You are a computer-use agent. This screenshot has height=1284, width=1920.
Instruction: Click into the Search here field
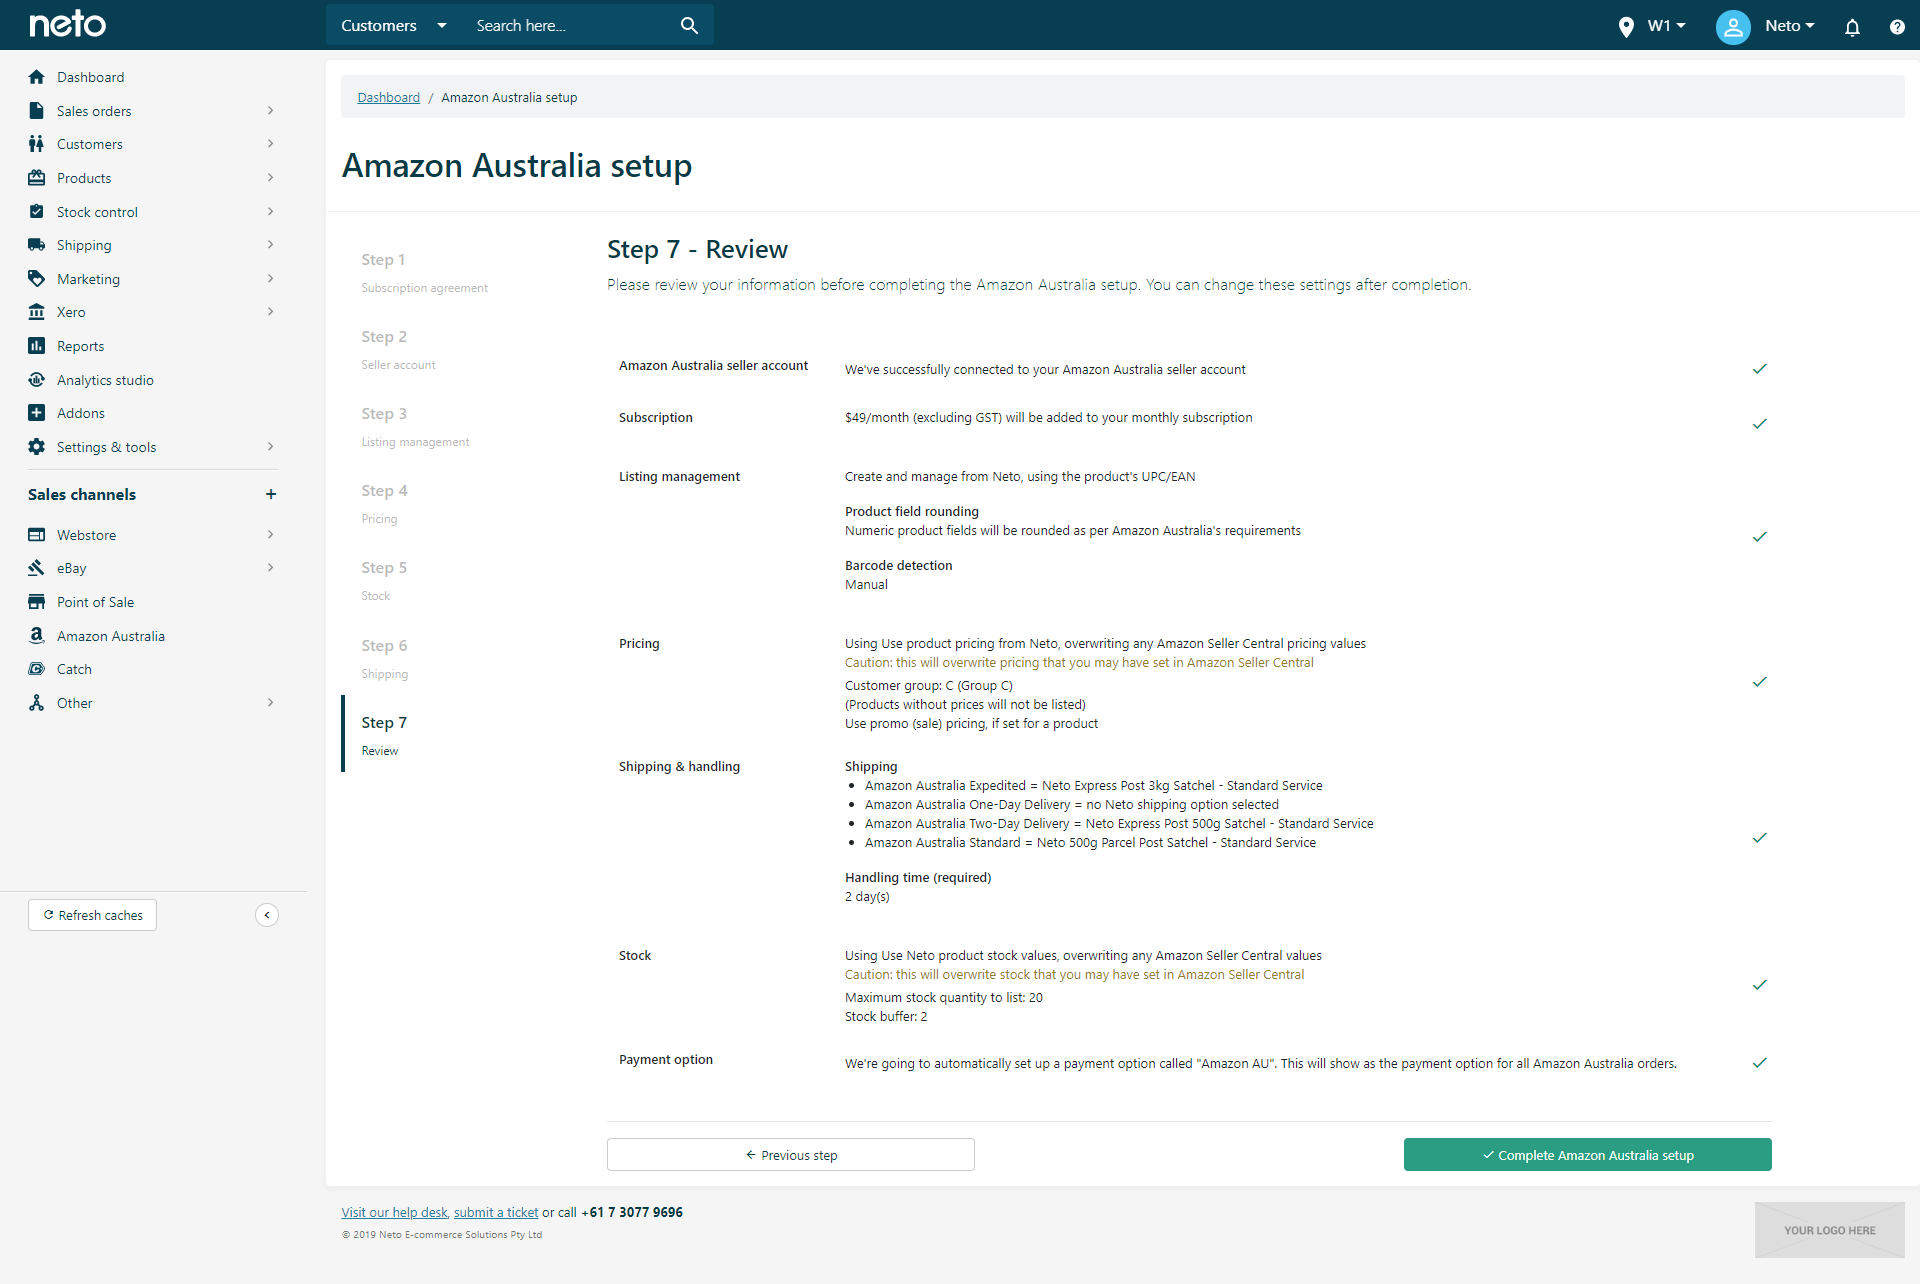pyautogui.click(x=570, y=25)
